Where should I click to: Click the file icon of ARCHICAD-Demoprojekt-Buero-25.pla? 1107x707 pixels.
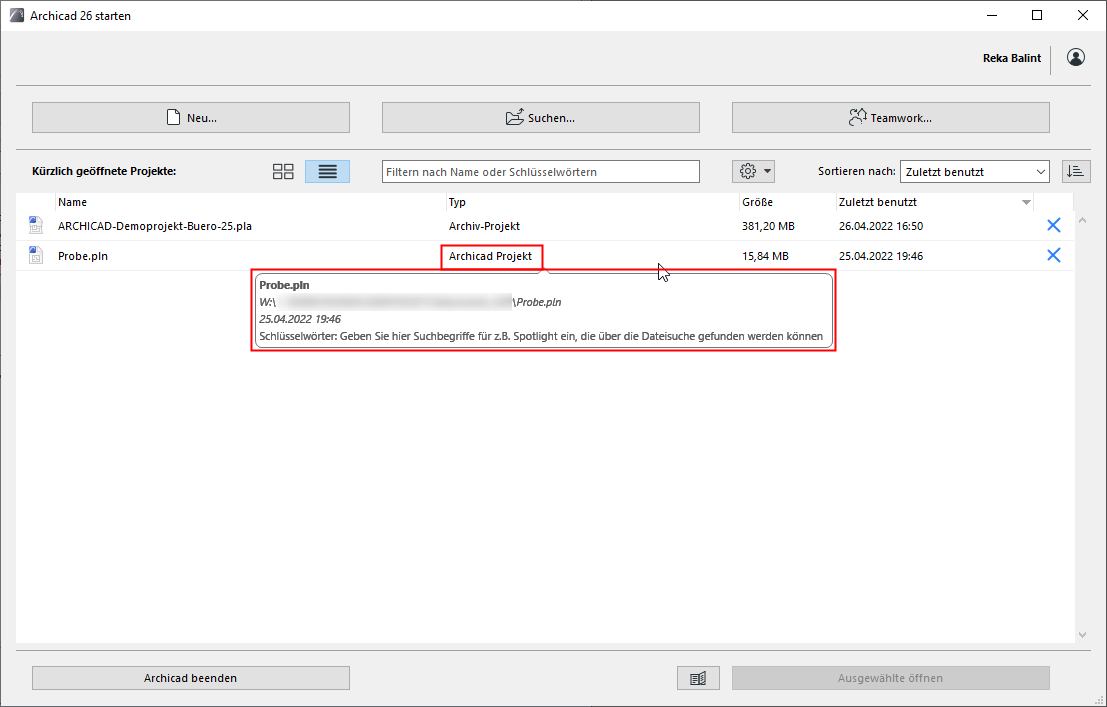(x=35, y=225)
